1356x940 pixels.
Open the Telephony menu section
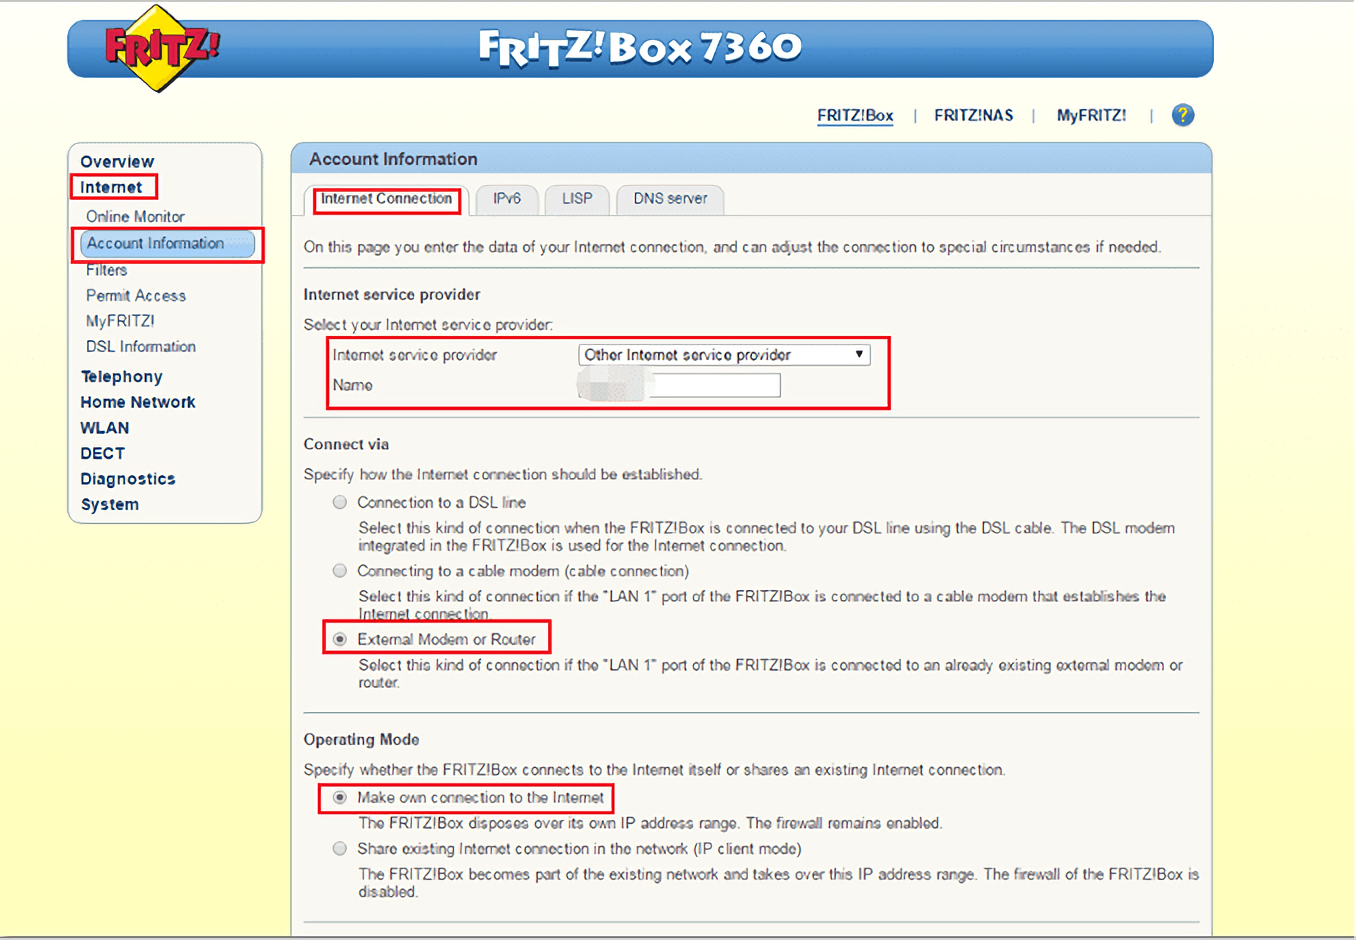coord(121,377)
